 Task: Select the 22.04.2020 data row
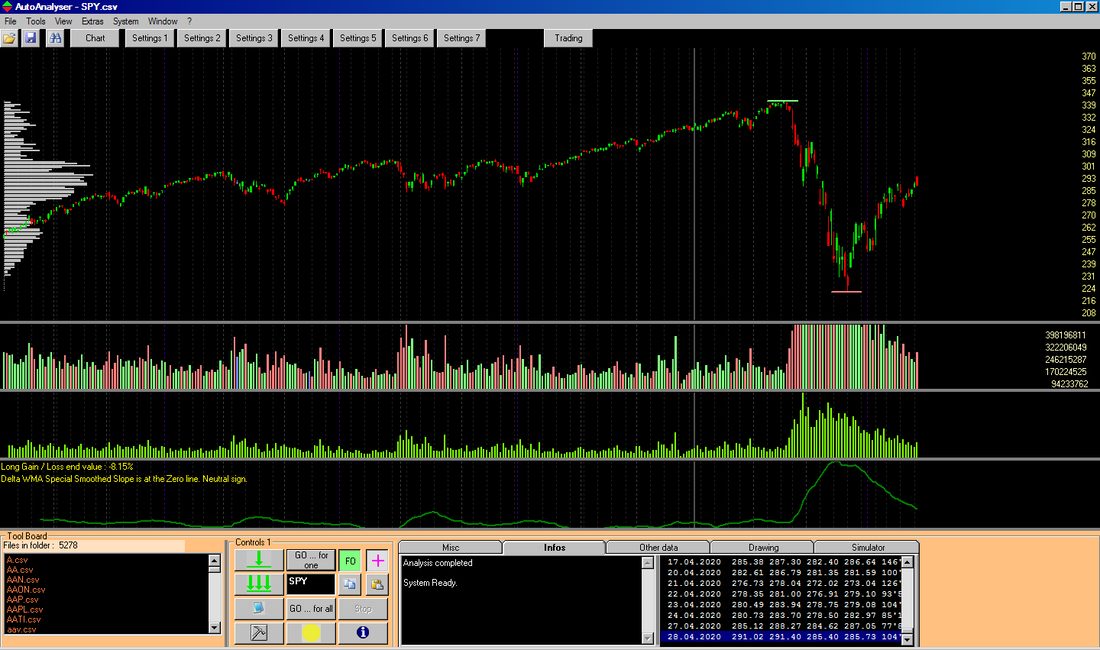click(781, 594)
